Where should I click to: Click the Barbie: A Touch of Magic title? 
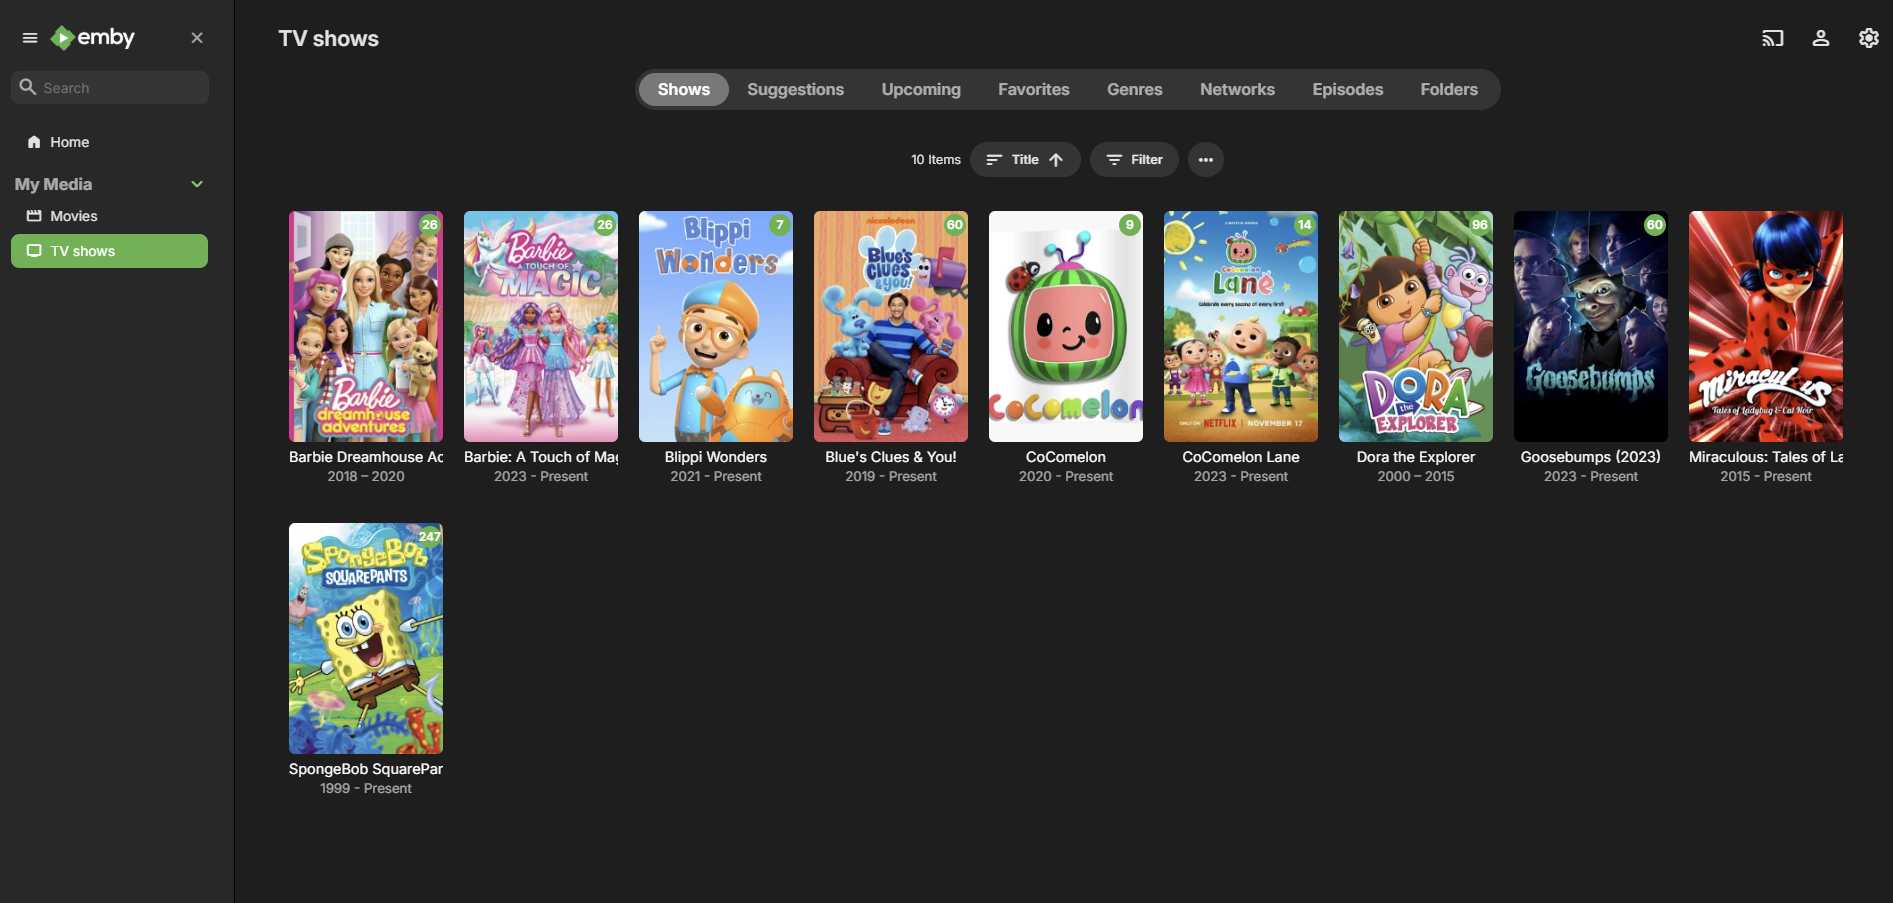(x=541, y=457)
